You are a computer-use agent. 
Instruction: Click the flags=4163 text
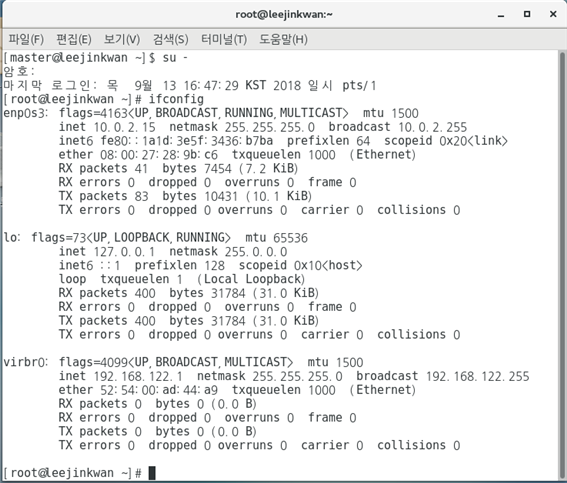coord(93,113)
